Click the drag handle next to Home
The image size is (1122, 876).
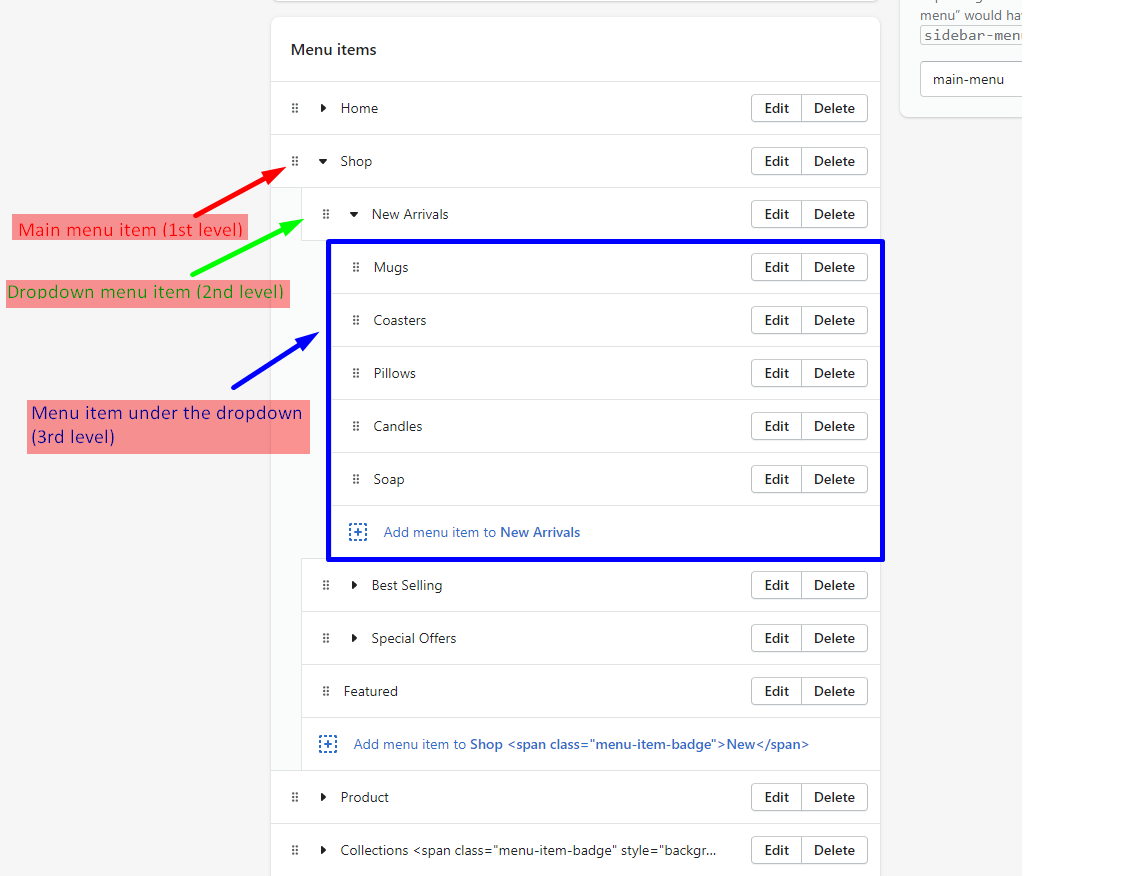click(x=295, y=108)
